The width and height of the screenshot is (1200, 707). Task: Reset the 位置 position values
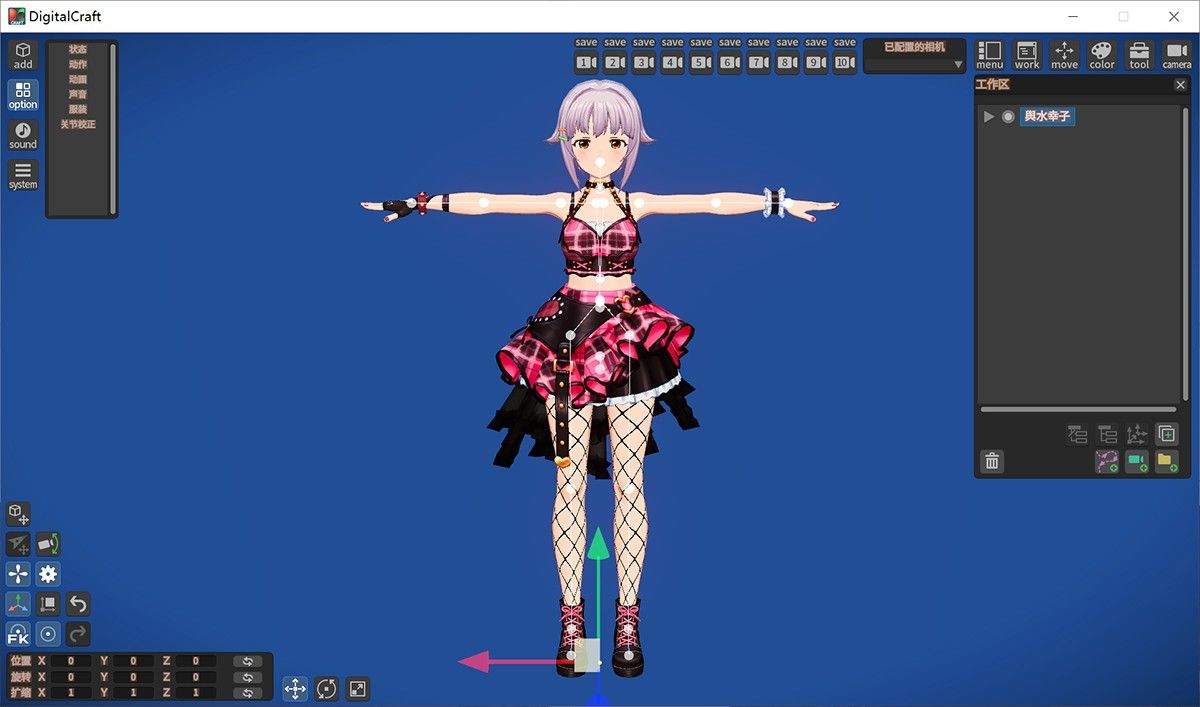[x=247, y=661]
